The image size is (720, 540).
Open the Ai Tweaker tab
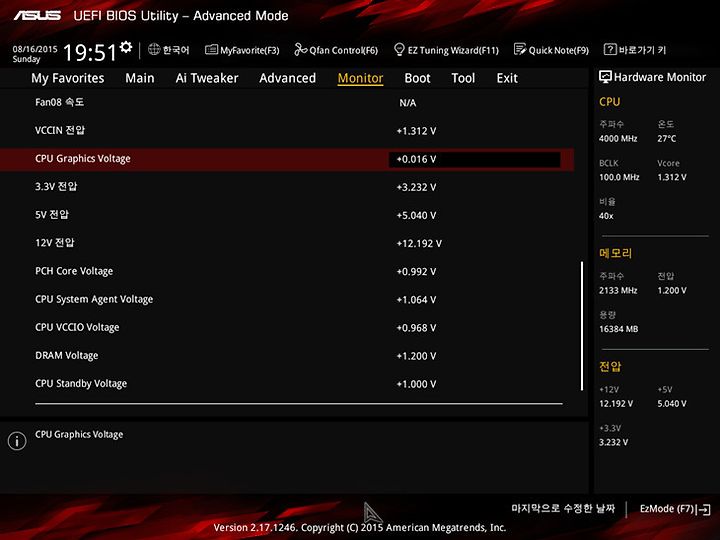tap(207, 78)
